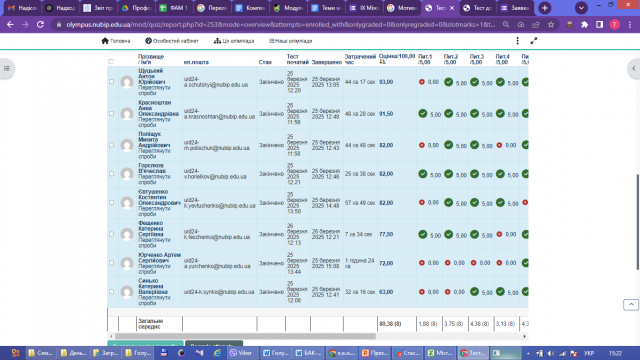This screenshot has height=360, width=640.
Task: Sort table by Затрачений час column
Action: tap(360, 59)
